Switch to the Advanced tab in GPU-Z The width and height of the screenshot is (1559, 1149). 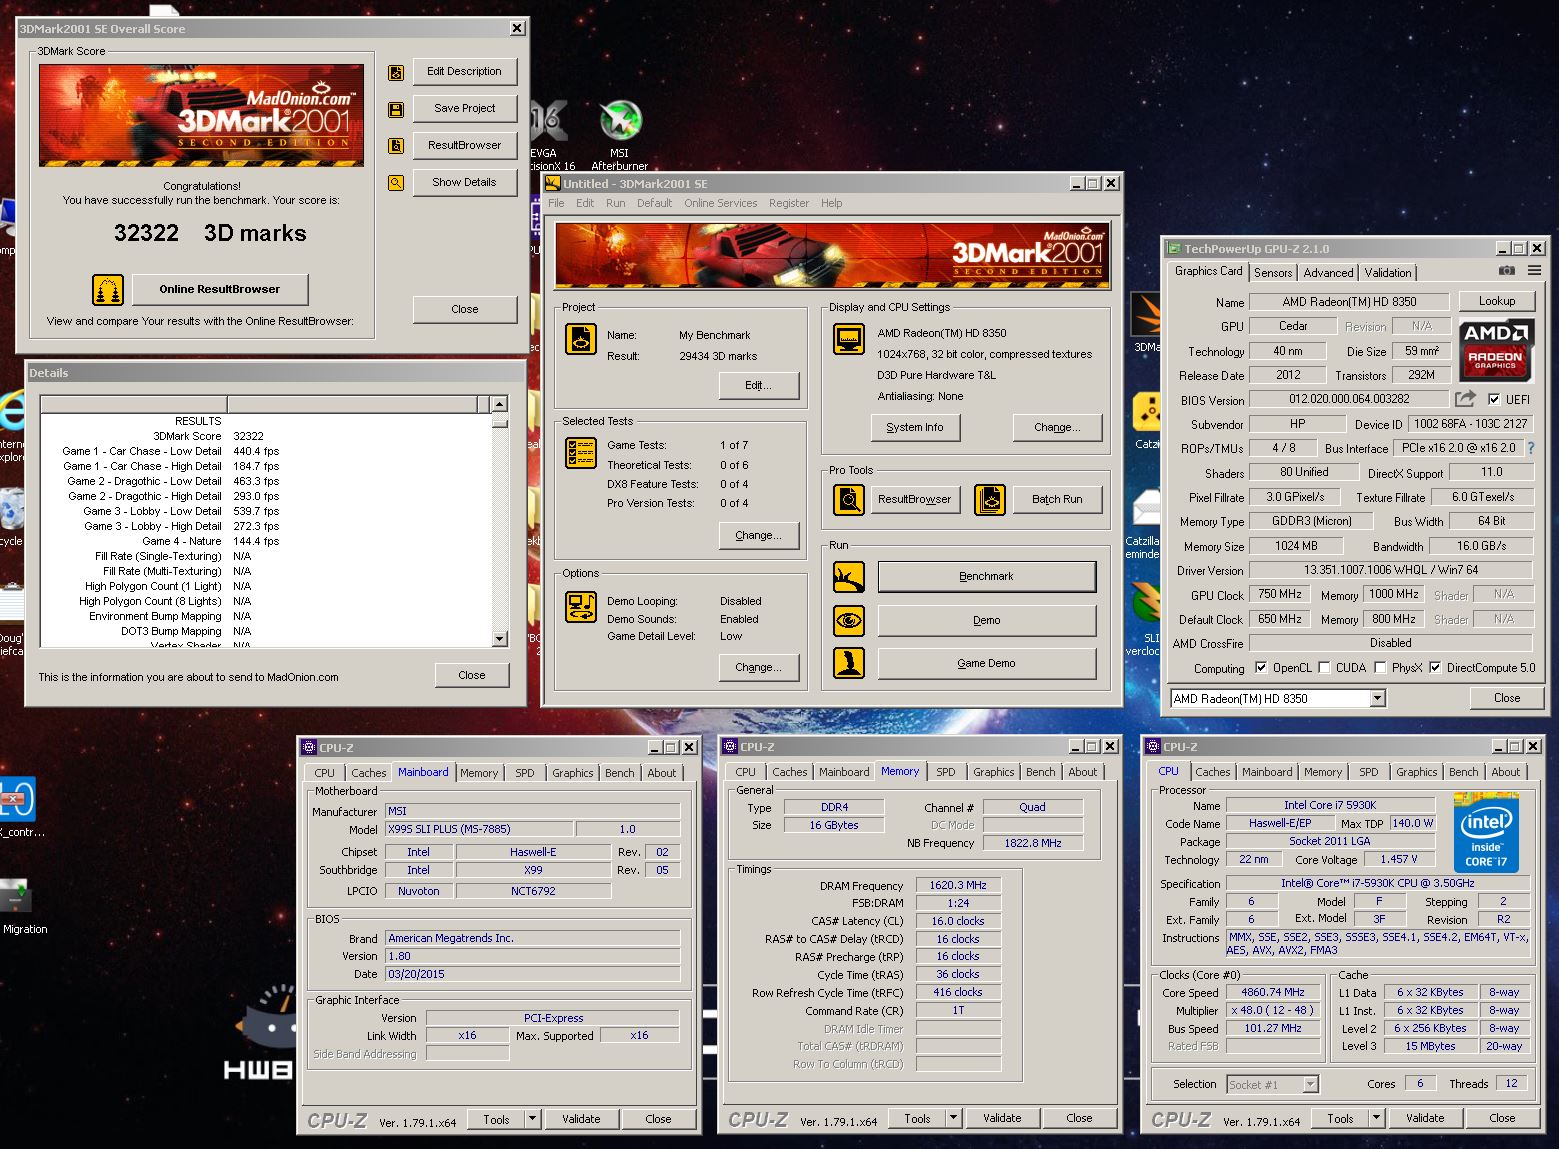(1328, 272)
